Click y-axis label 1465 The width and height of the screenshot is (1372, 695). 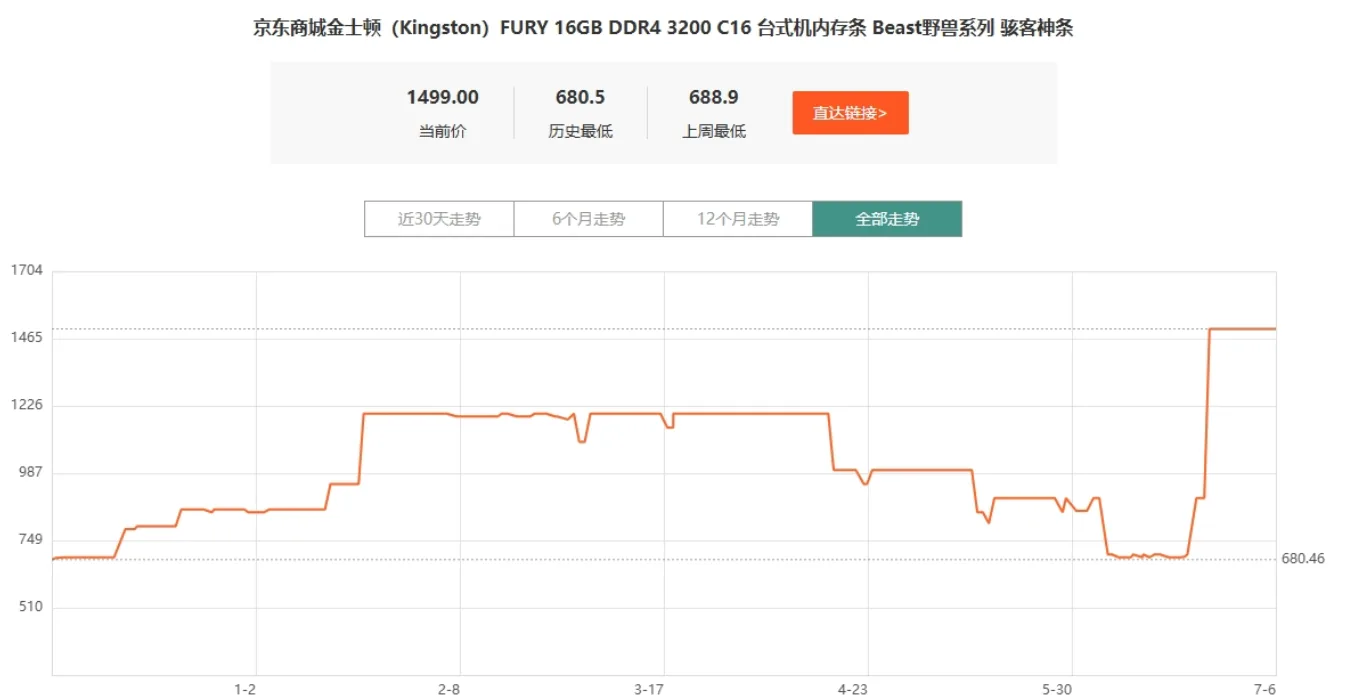26,338
